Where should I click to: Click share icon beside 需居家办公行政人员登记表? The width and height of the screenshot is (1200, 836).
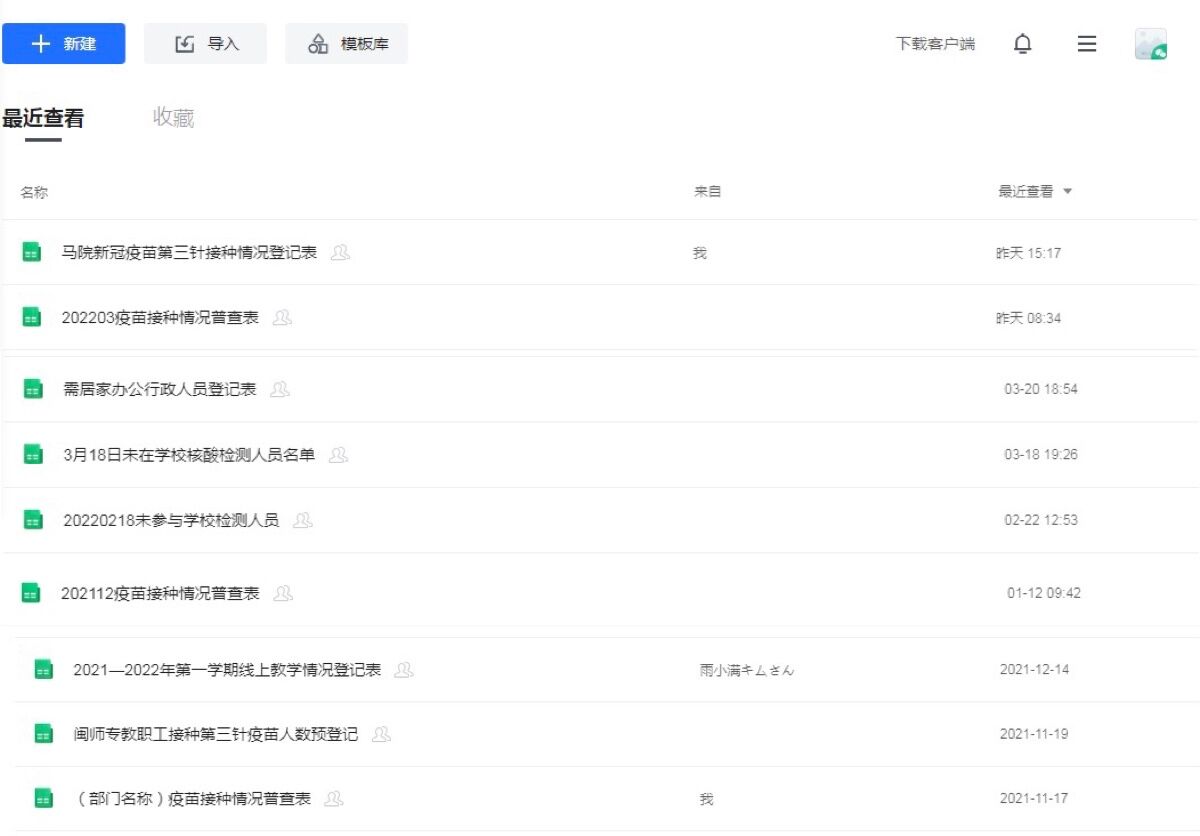[280, 389]
